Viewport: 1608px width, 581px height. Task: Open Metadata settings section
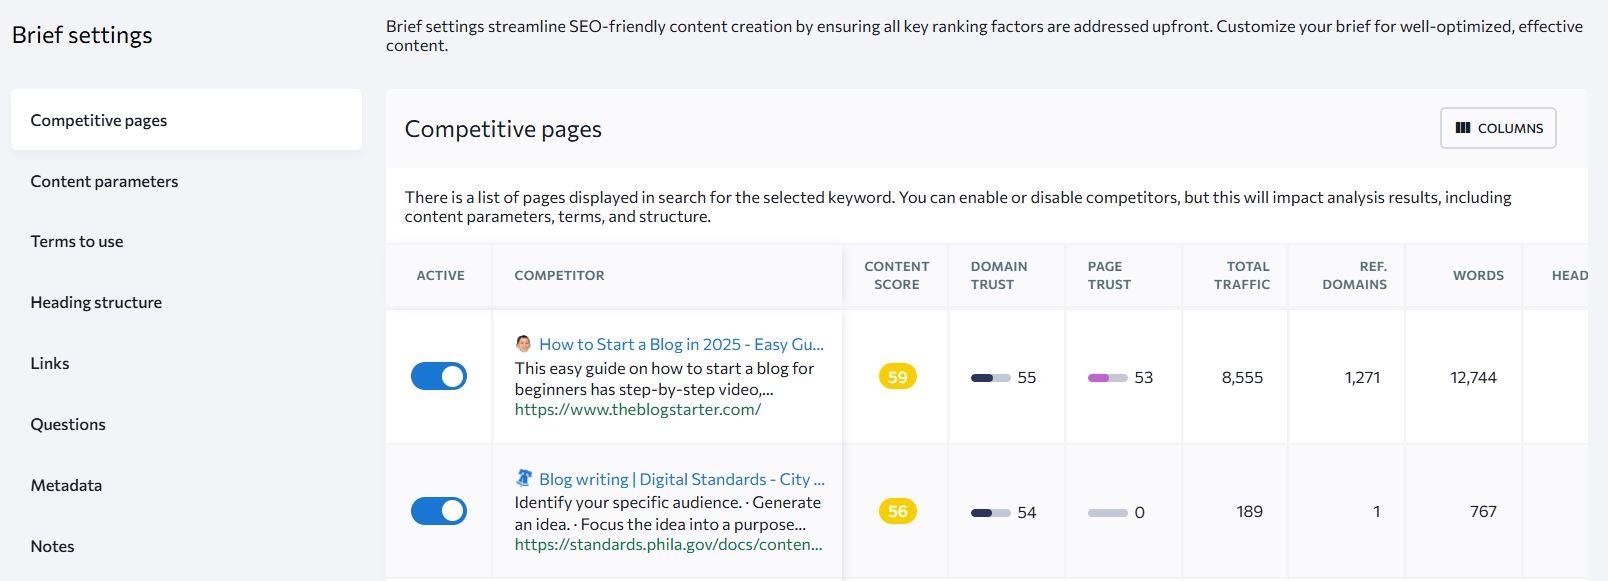click(66, 485)
